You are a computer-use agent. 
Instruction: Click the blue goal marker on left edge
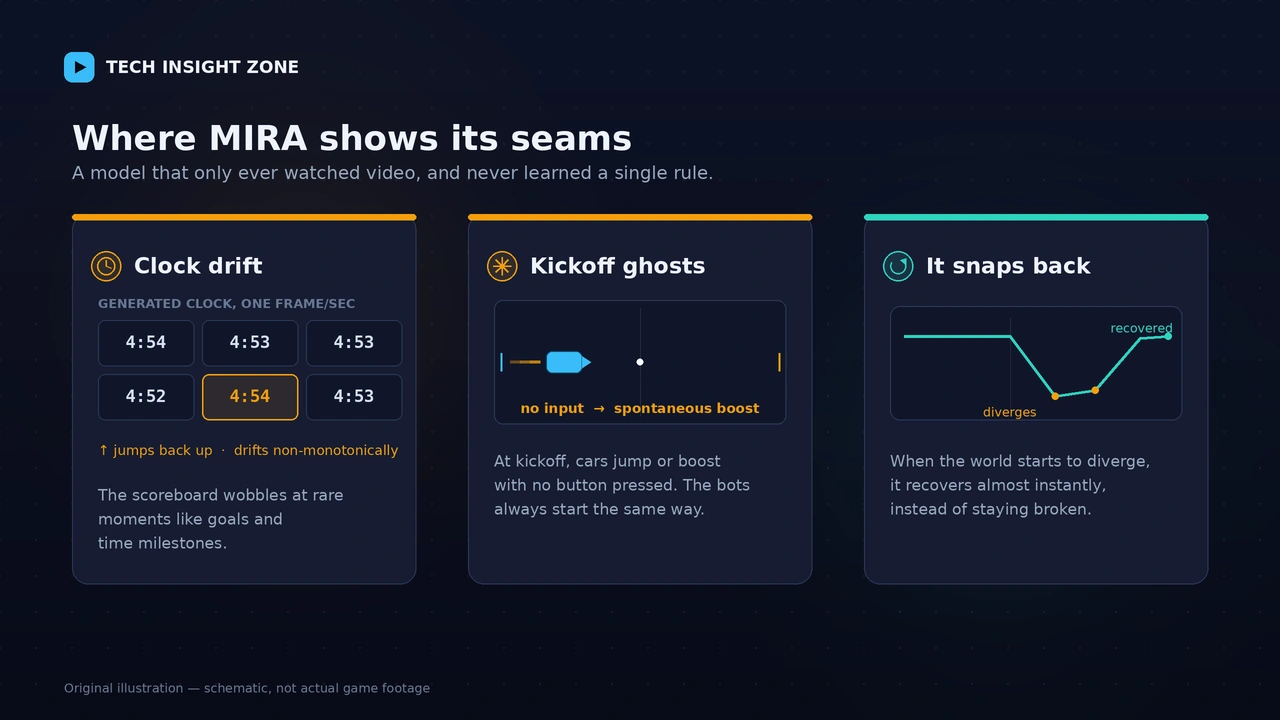point(501,362)
